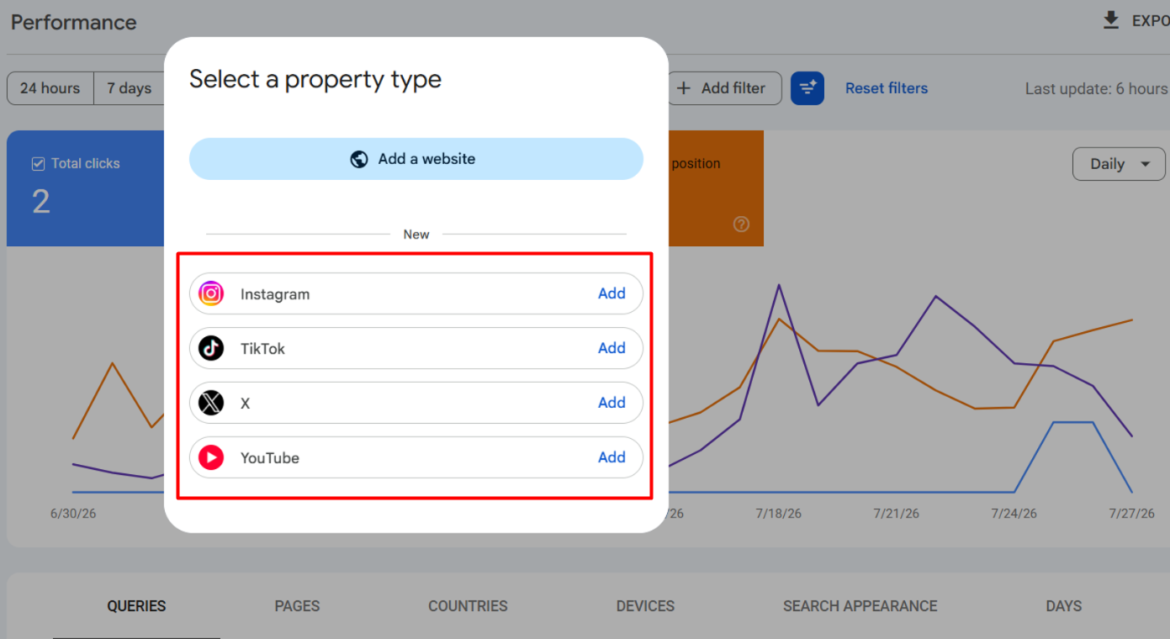The image size is (1170, 639).
Task: Click the TikTok label text
Action: click(x=263, y=349)
